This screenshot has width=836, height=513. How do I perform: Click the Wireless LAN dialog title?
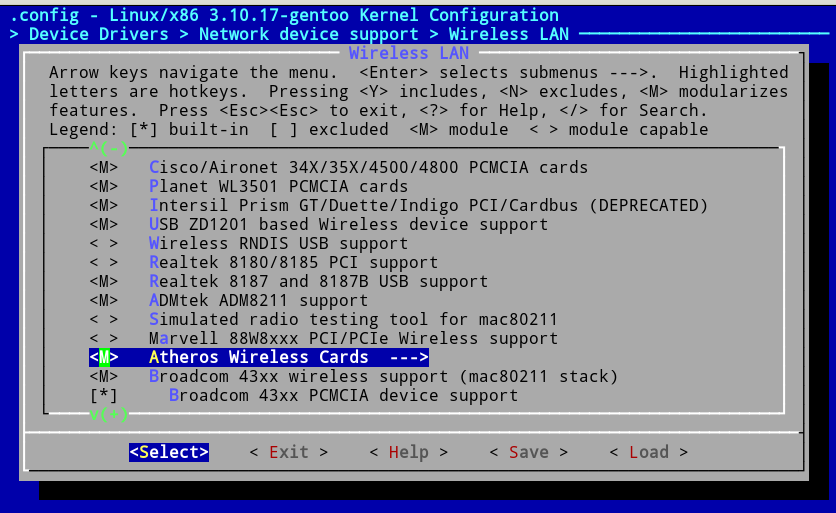(409, 53)
